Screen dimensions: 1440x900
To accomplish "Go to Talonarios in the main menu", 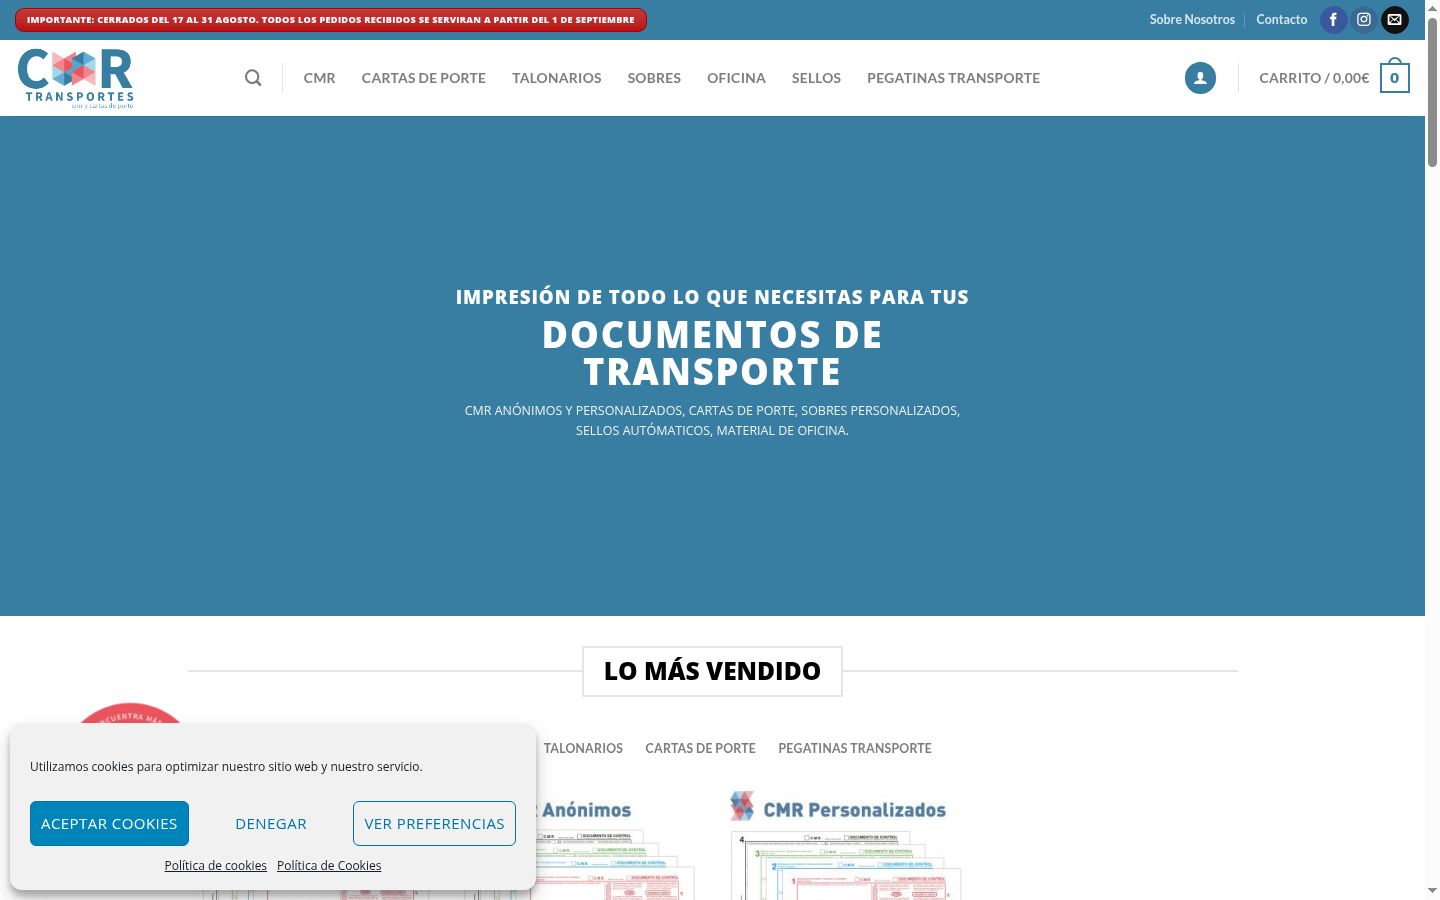I will tap(557, 78).
